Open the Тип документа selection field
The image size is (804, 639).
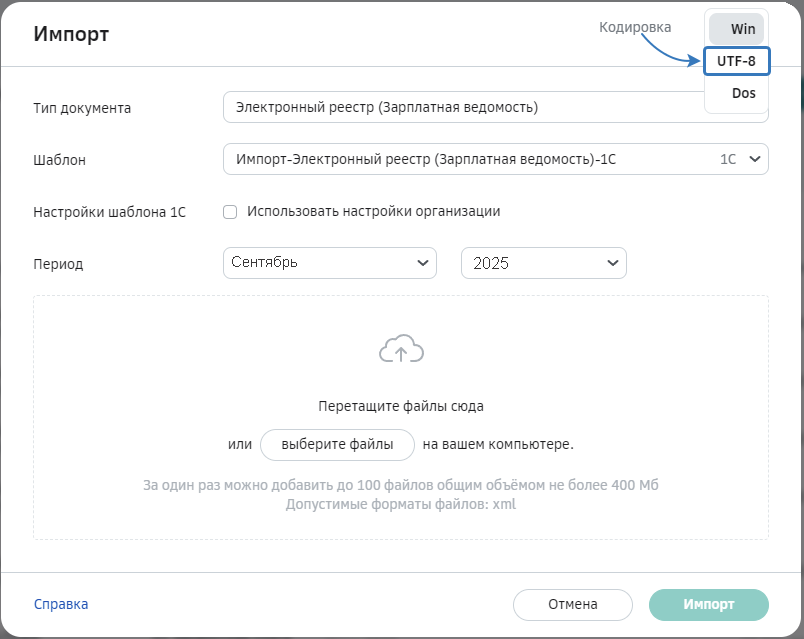[x=460, y=107]
